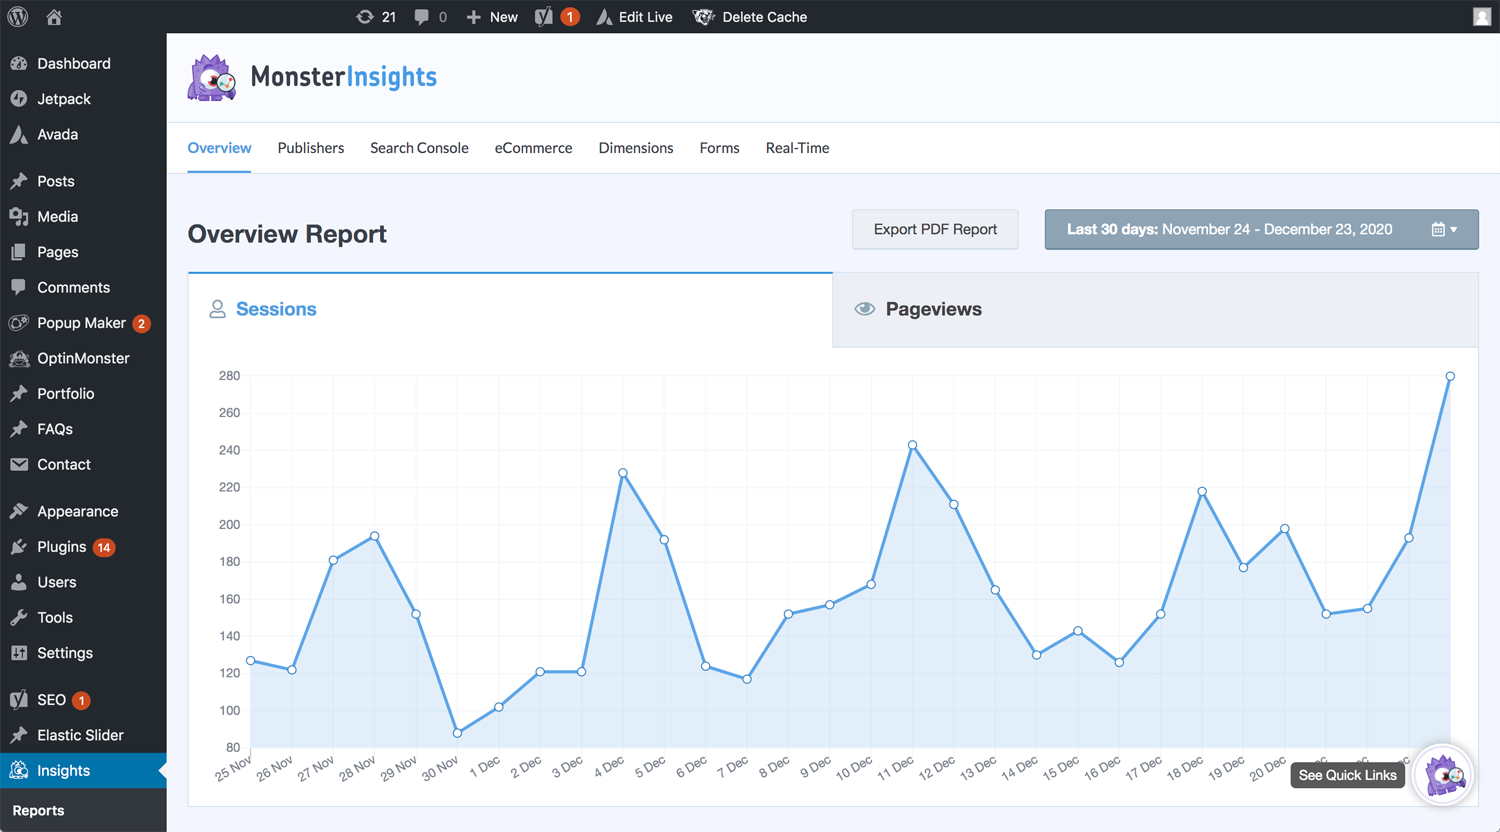Screen dimensions: 1500x832
Task: Click the Dashboard gauge icon
Action: coord(19,63)
